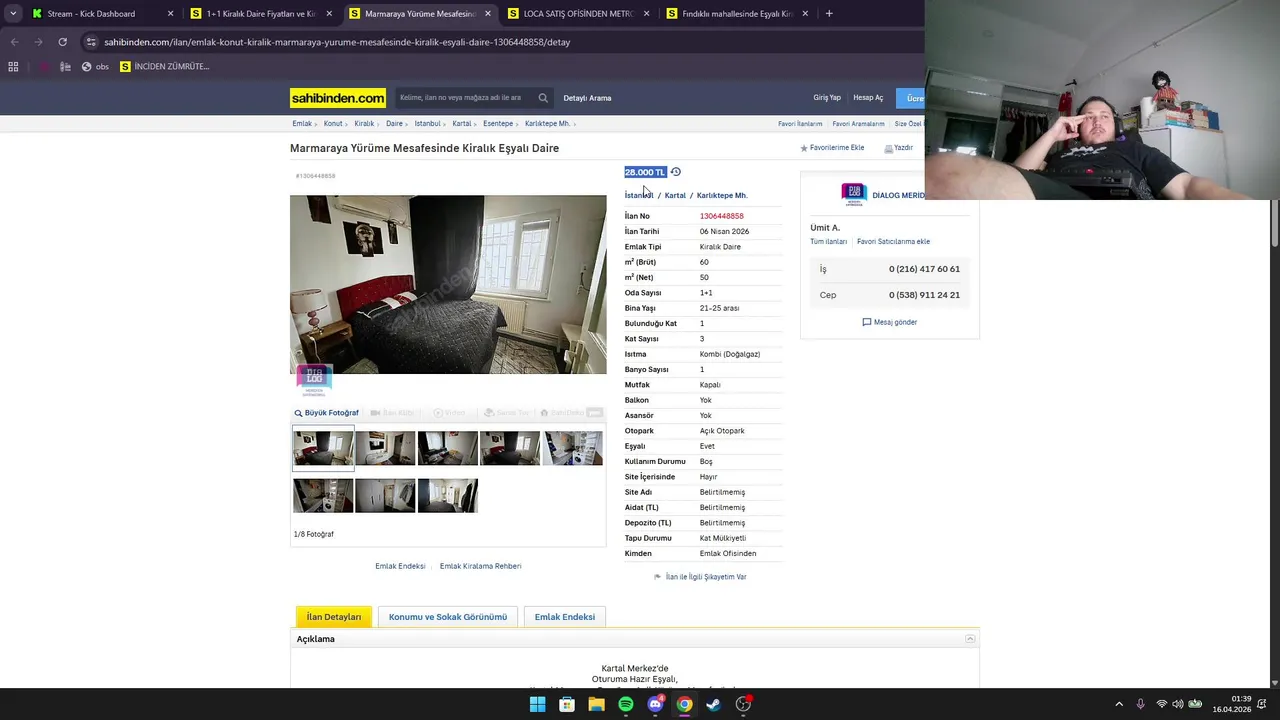Screen dimensions: 1280x720
Task: Select the washing machine thumbnail in second row
Action: pyautogui.click(x=323, y=496)
